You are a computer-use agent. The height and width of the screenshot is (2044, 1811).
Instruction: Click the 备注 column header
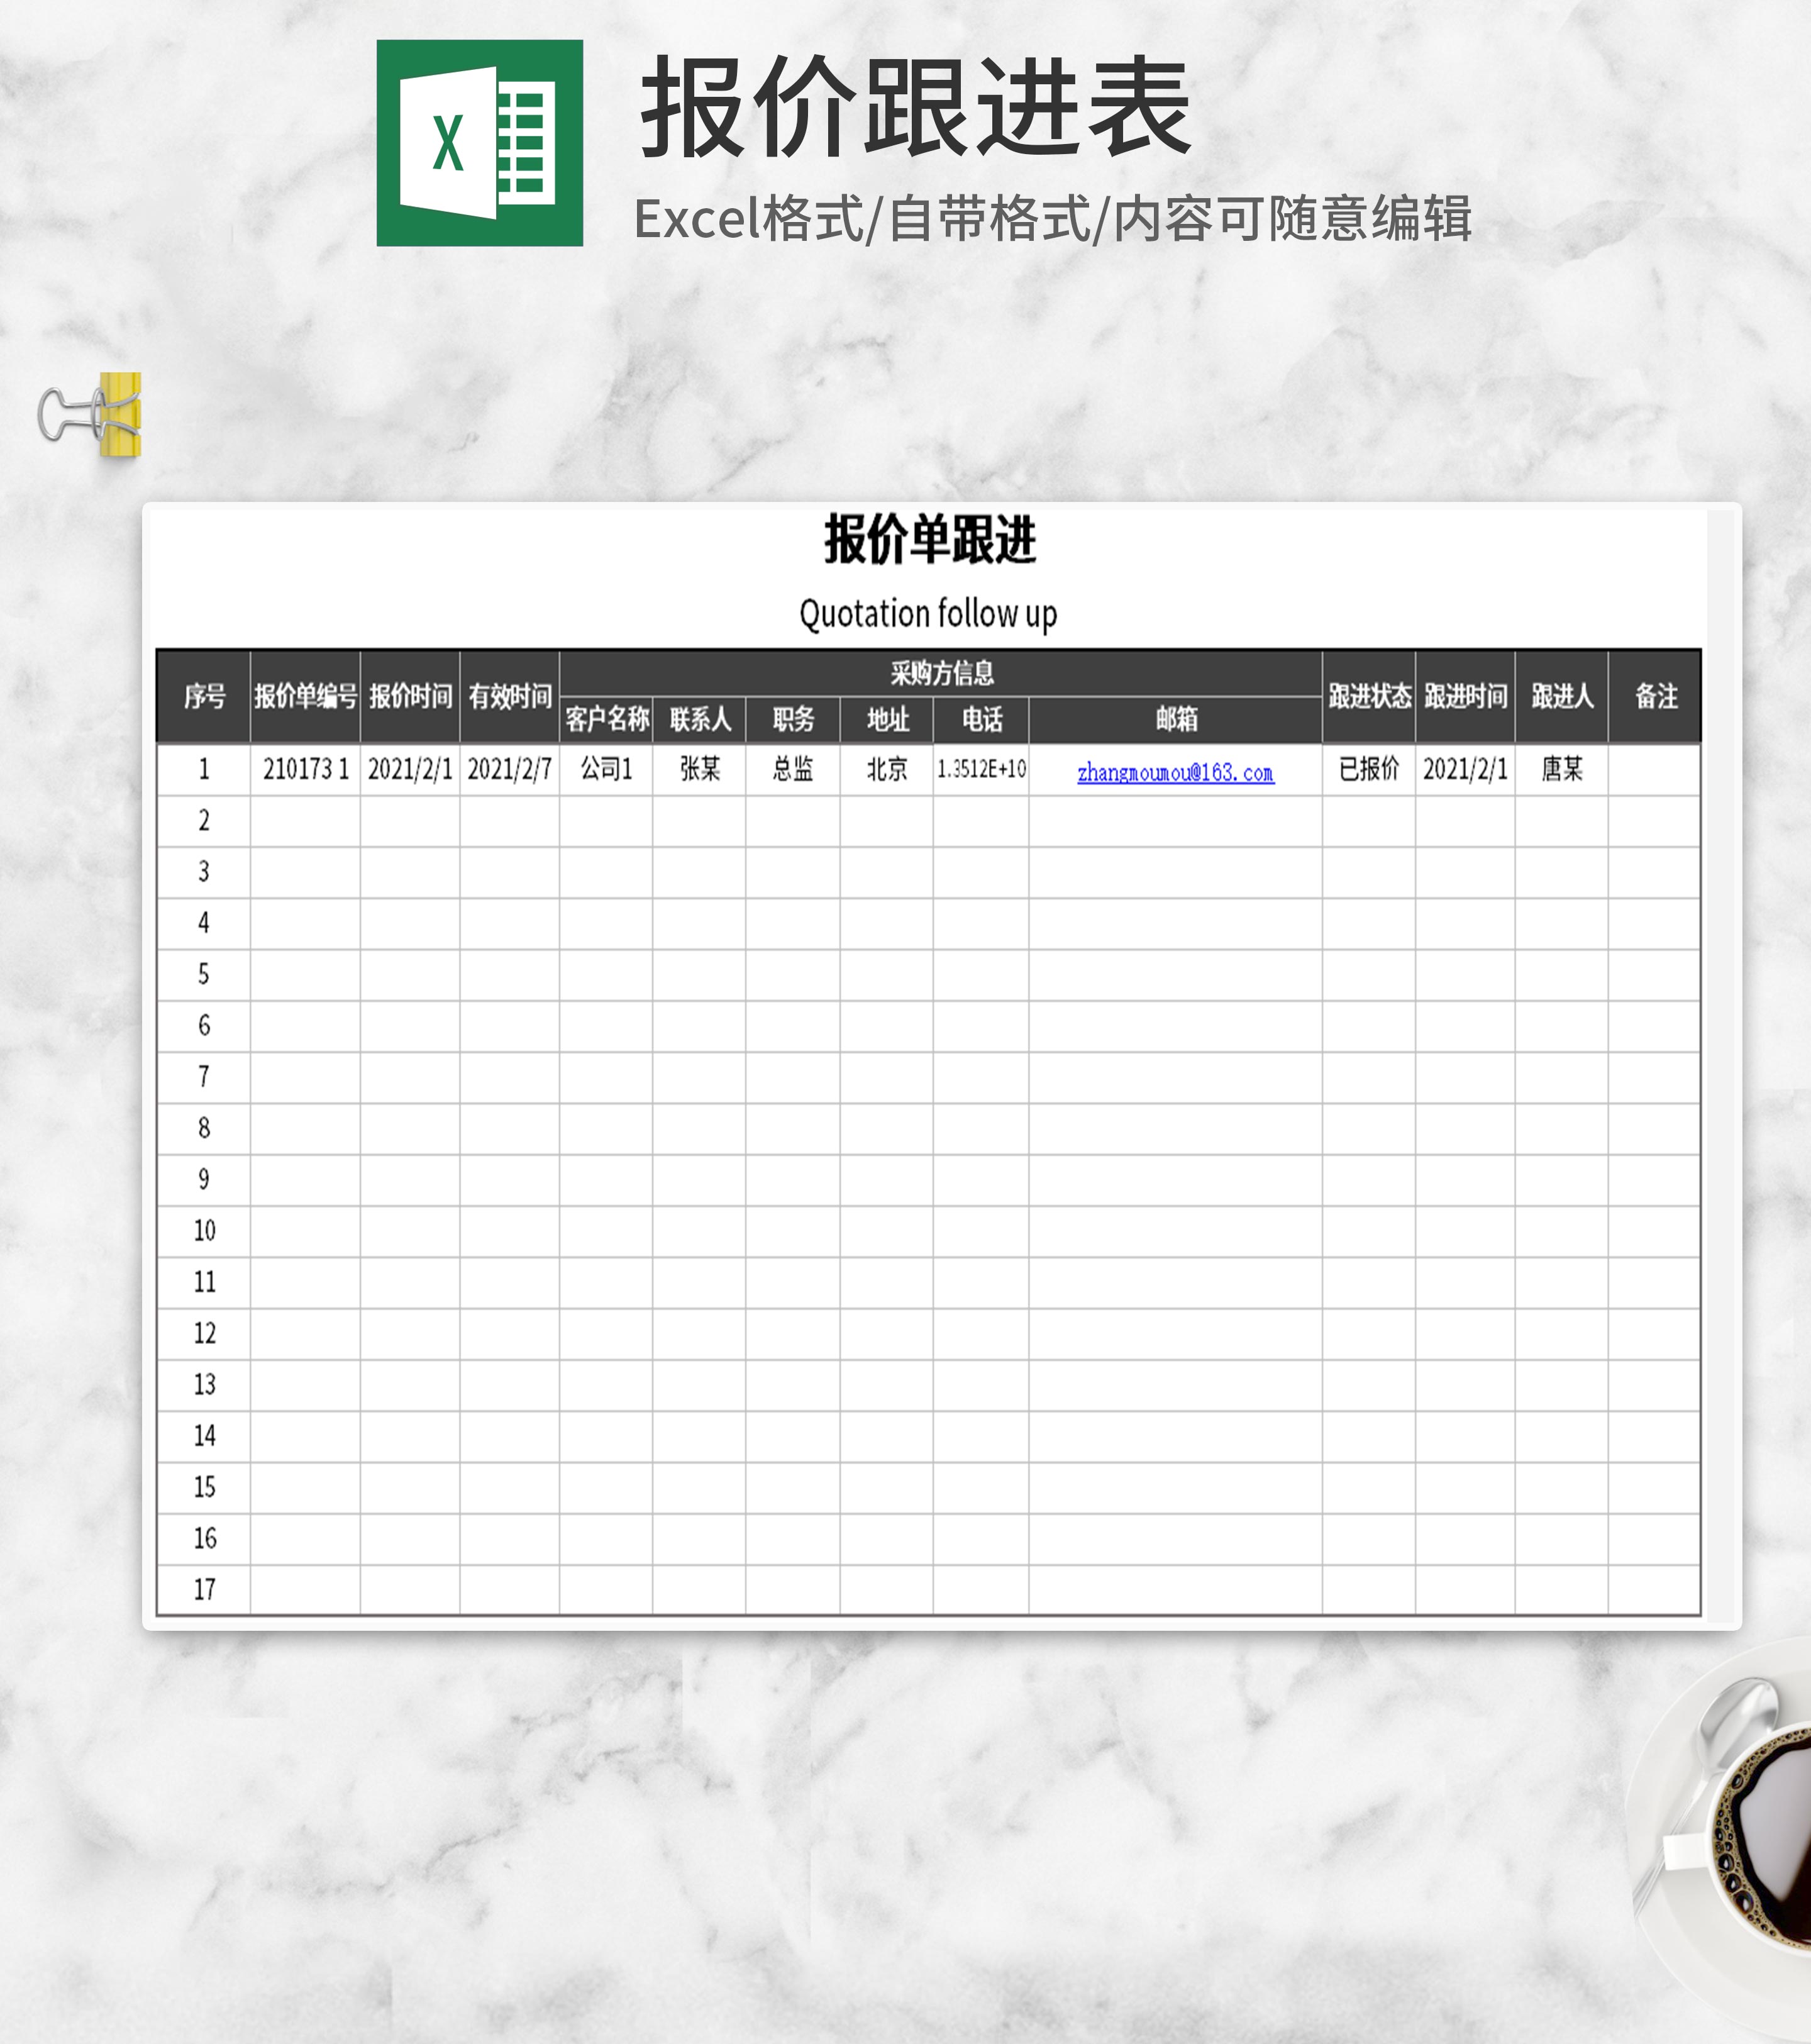(x=1655, y=696)
